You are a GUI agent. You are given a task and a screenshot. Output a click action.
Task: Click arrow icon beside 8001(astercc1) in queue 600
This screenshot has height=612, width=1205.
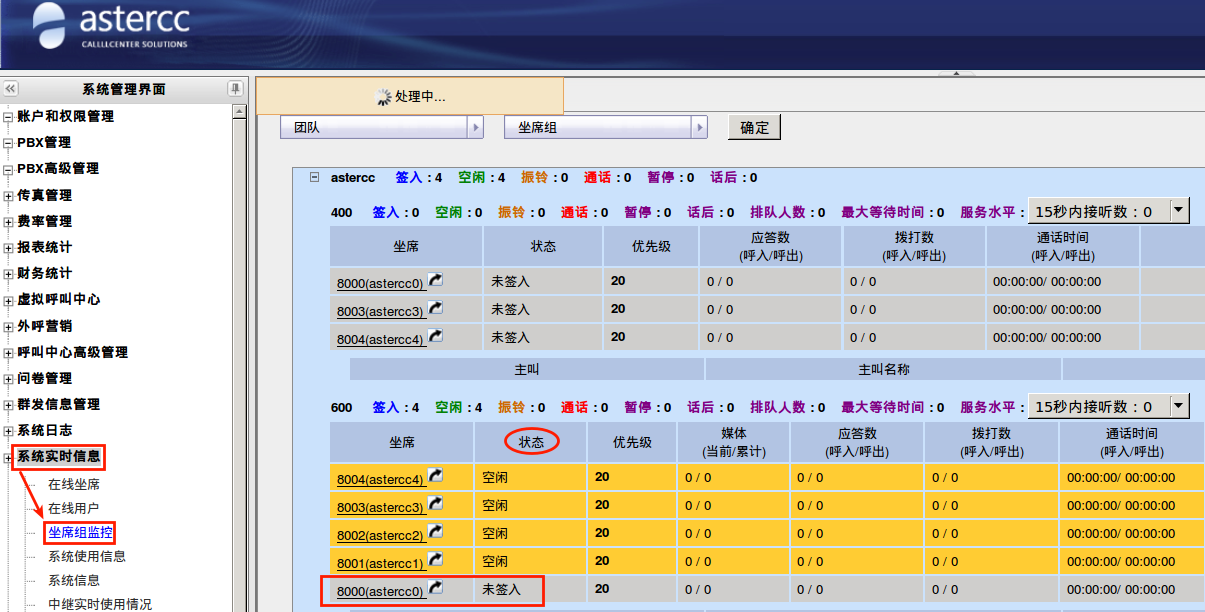(x=435, y=560)
